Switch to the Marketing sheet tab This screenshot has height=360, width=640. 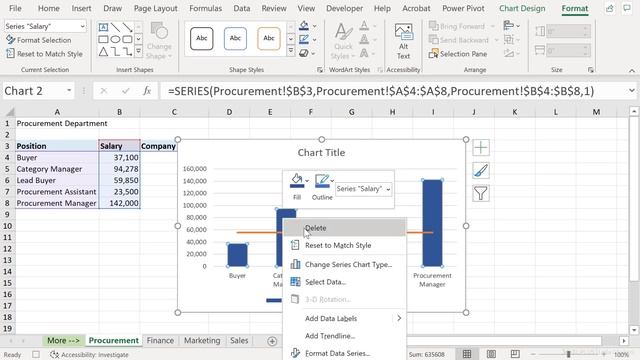point(202,340)
